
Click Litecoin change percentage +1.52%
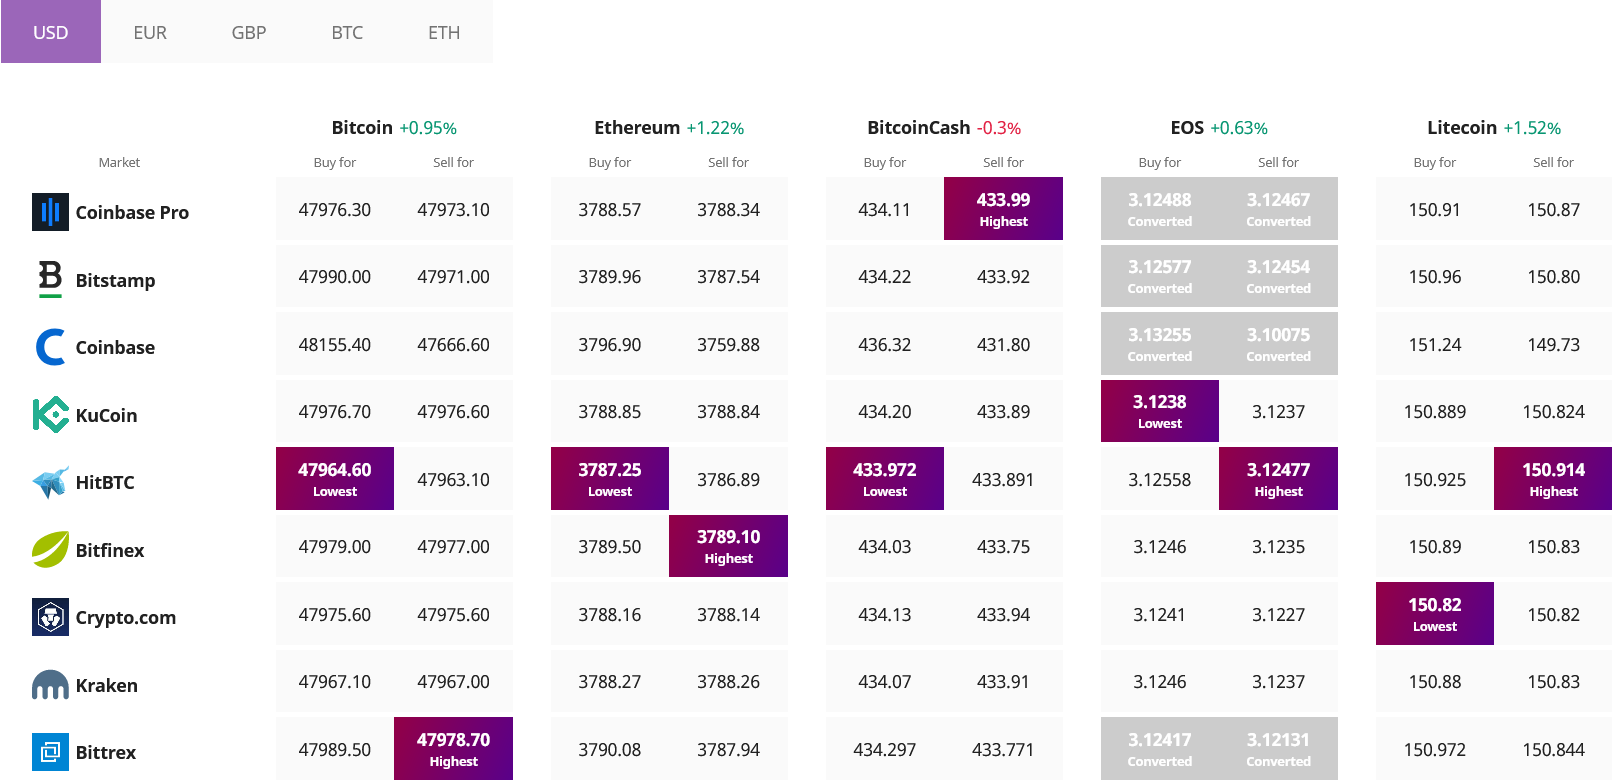(x=1532, y=128)
